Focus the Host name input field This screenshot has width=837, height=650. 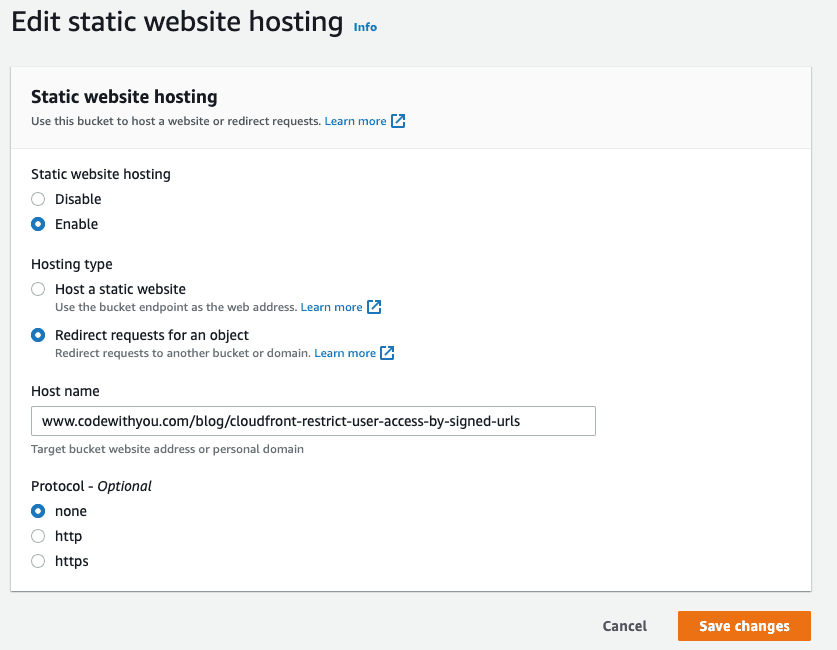313,421
